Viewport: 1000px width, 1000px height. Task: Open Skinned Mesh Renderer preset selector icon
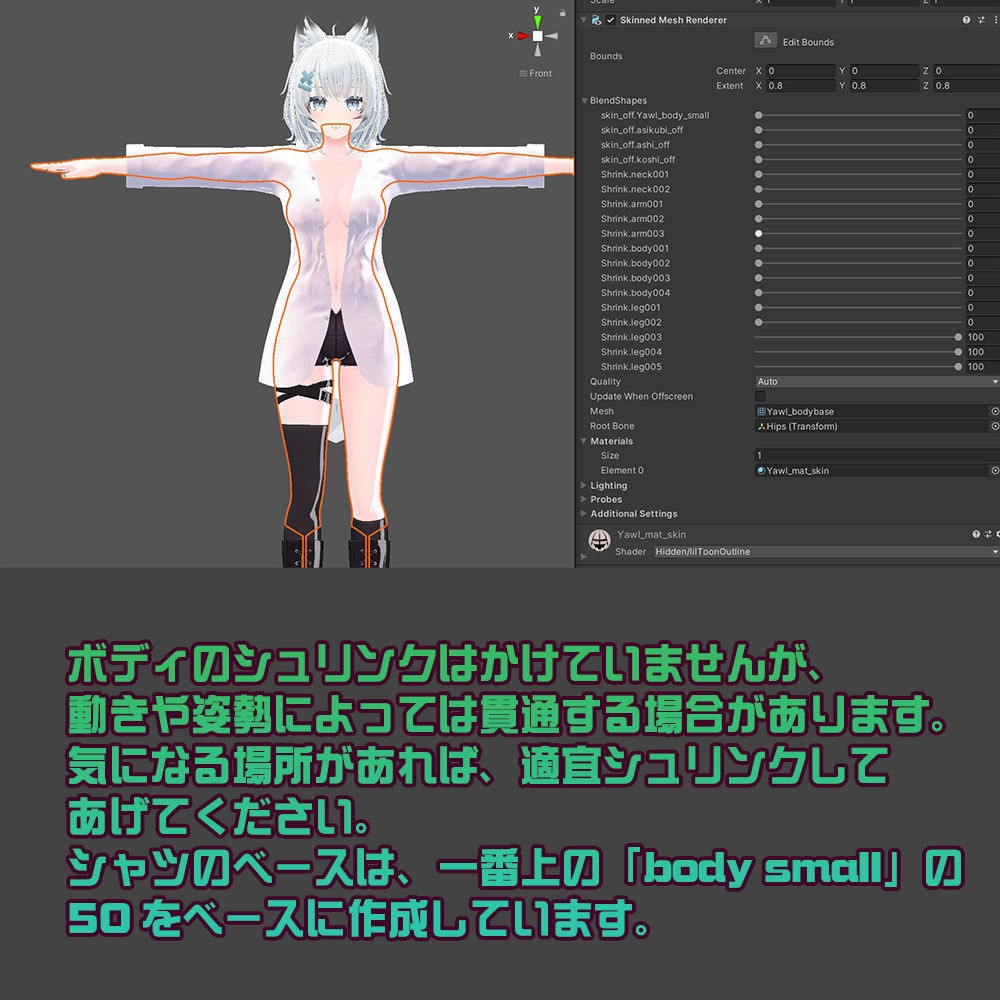(981, 20)
